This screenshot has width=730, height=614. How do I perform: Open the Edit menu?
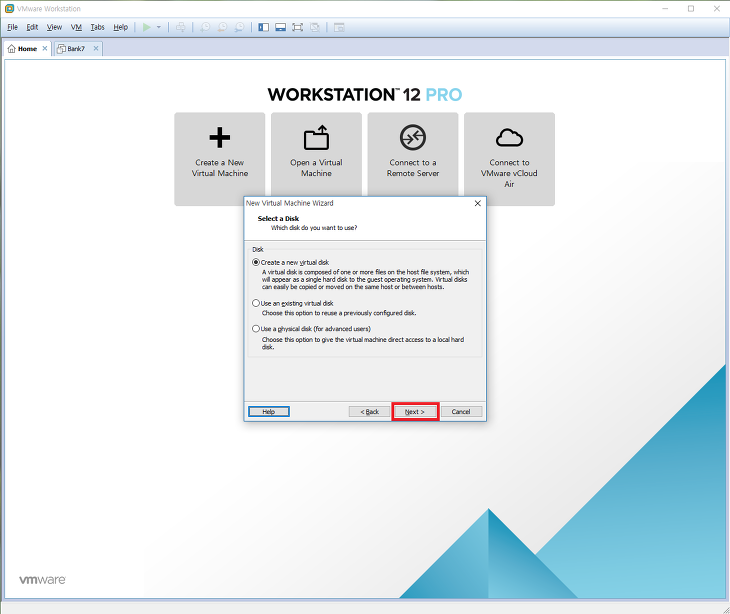(32, 27)
